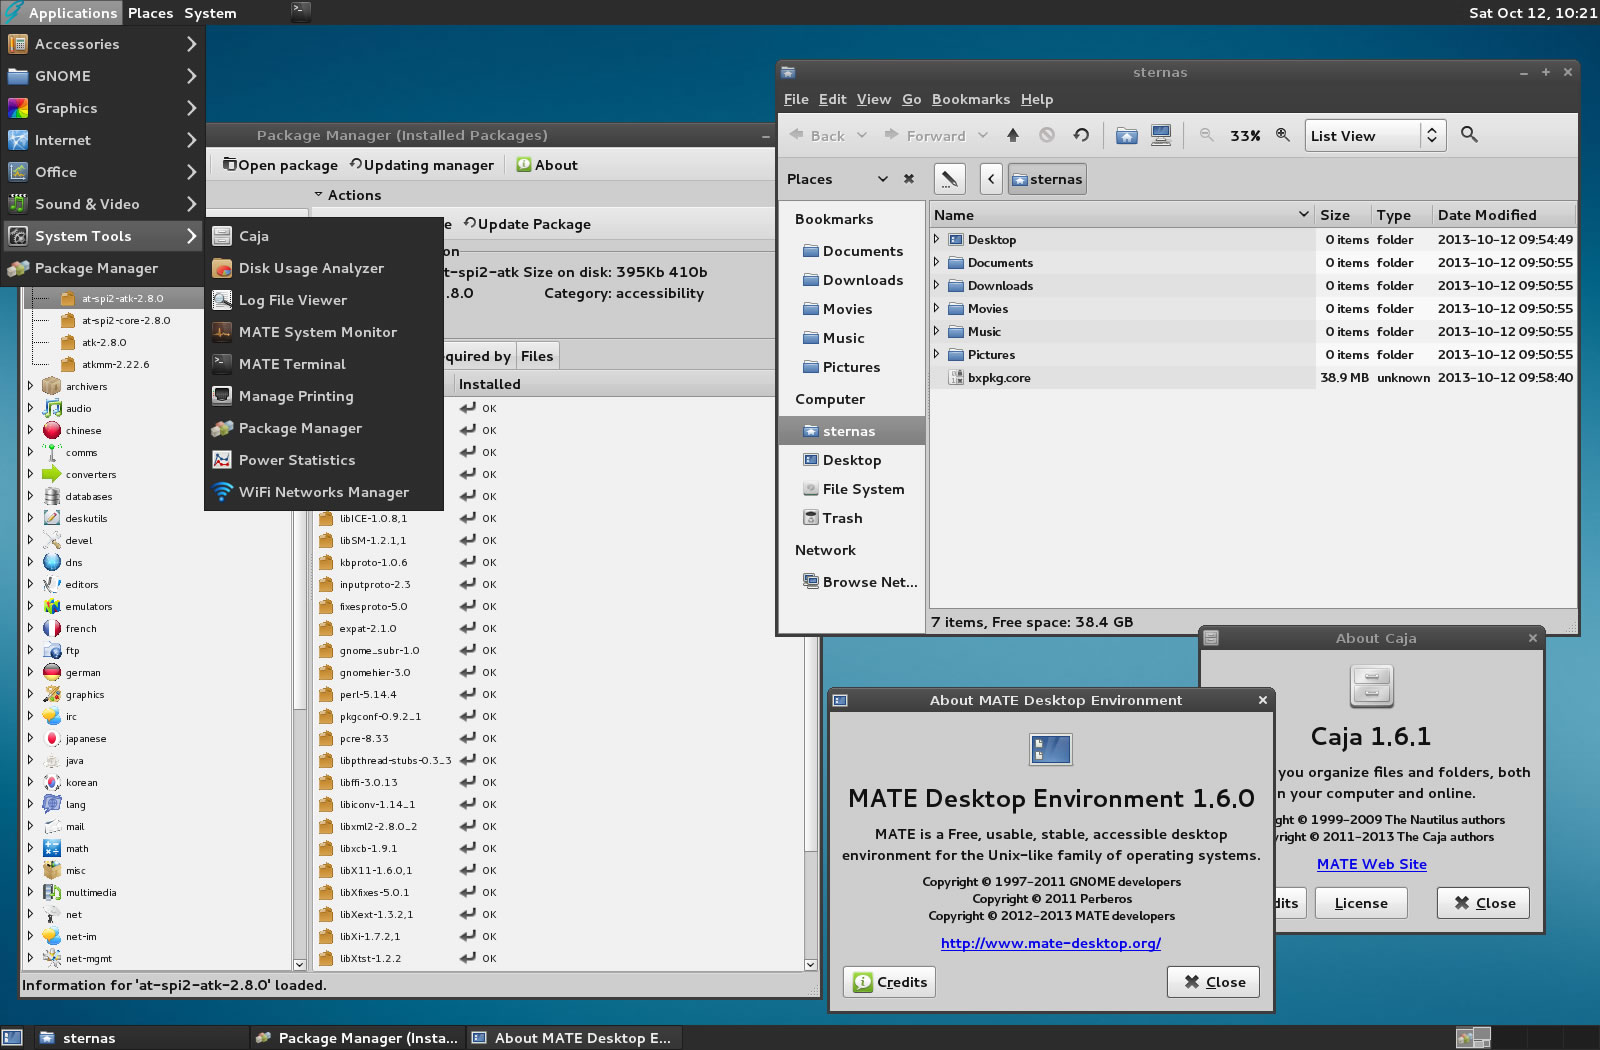Open mate-desktop.org link
Image resolution: width=1600 pixels, height=1050 pixels.
pos(1051,943)
